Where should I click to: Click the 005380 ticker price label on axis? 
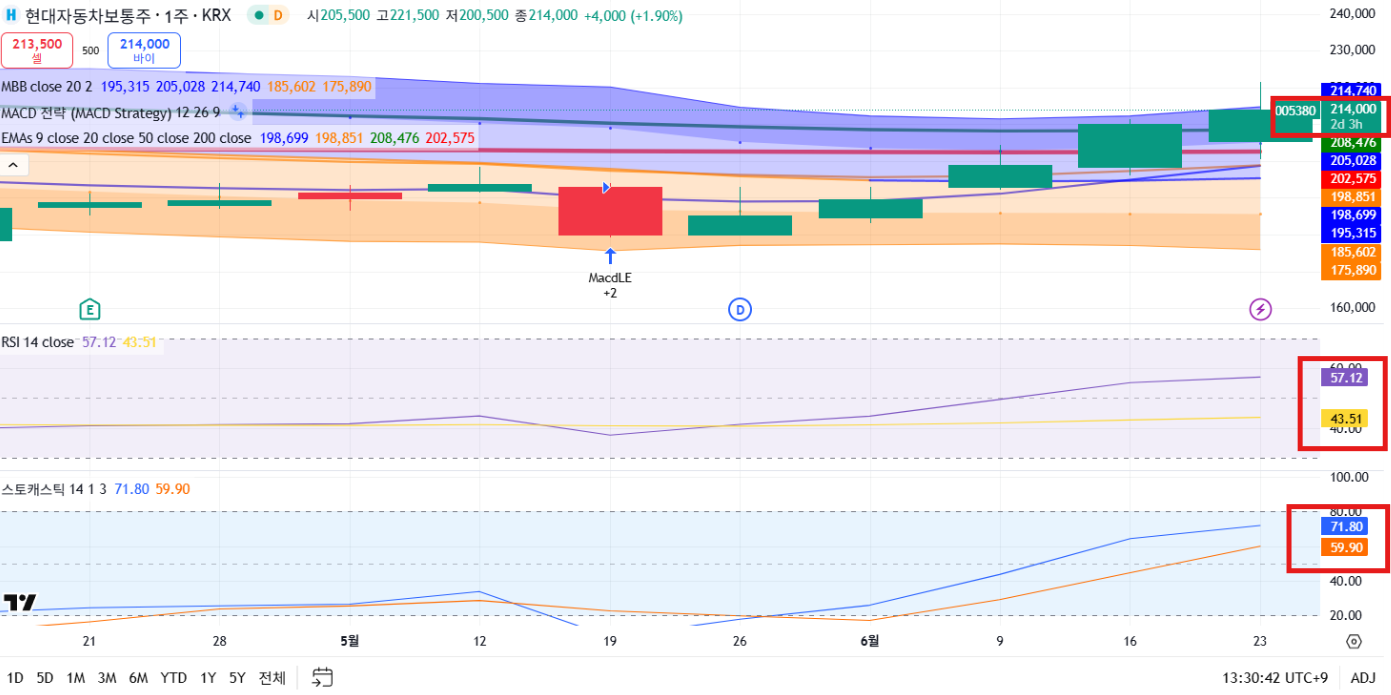click(1295, 110)
